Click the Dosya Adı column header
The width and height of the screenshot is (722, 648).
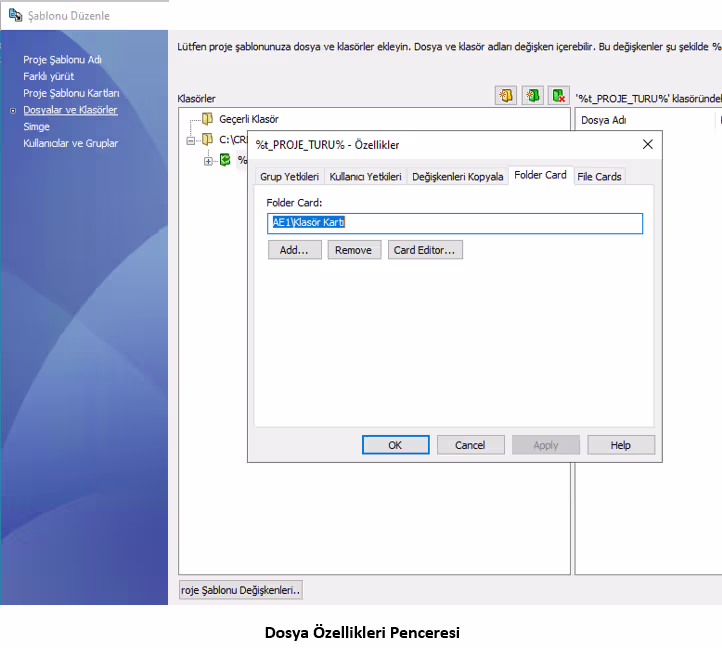pyautogui.click(x=603, y=120)
